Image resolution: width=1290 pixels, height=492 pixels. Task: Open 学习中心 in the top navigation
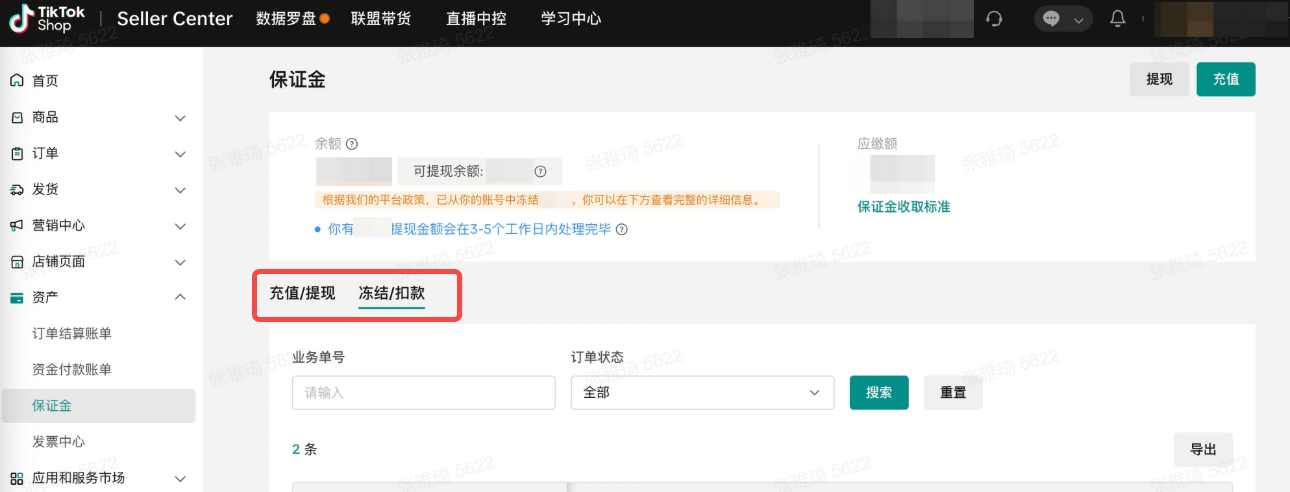pos(571,19)
